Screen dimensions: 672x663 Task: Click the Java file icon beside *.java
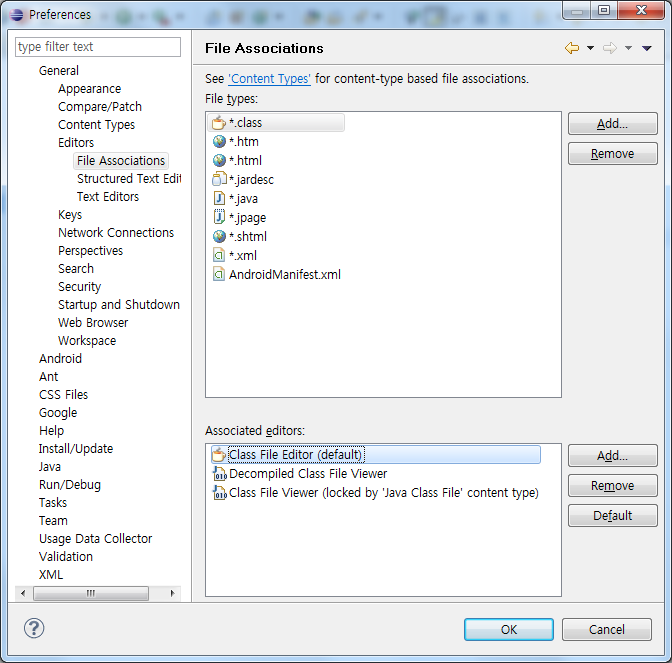pyautogui.click(x=219, y=198)
